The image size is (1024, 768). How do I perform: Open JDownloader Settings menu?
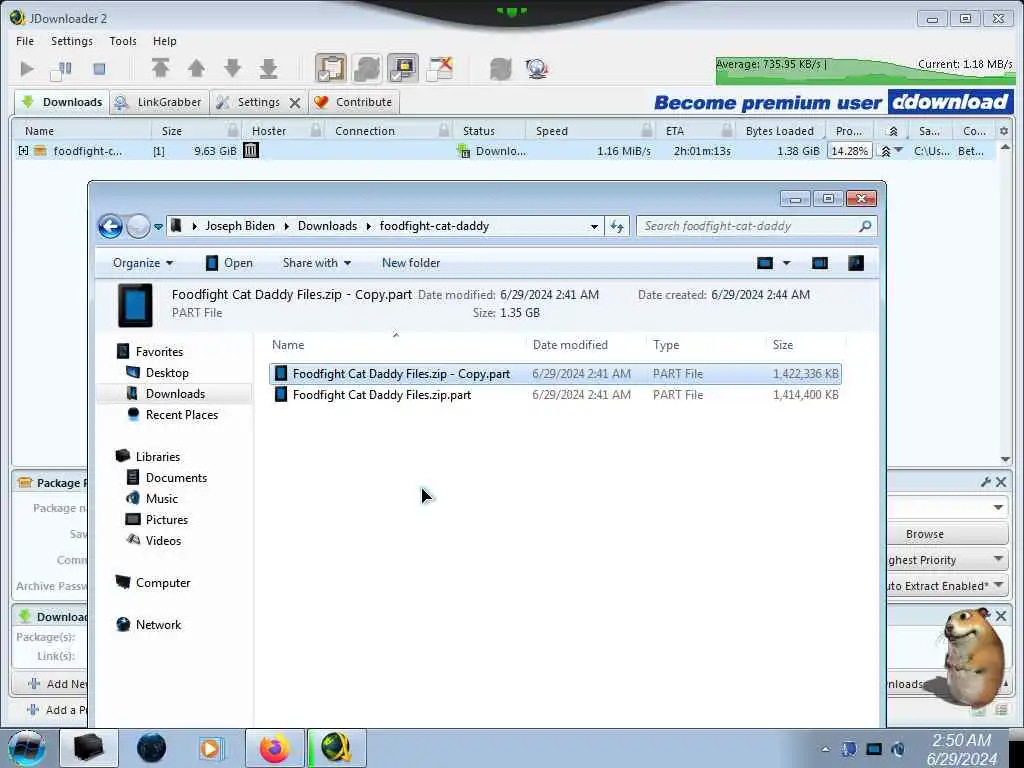pyautogui.click(x=72, y=40)
